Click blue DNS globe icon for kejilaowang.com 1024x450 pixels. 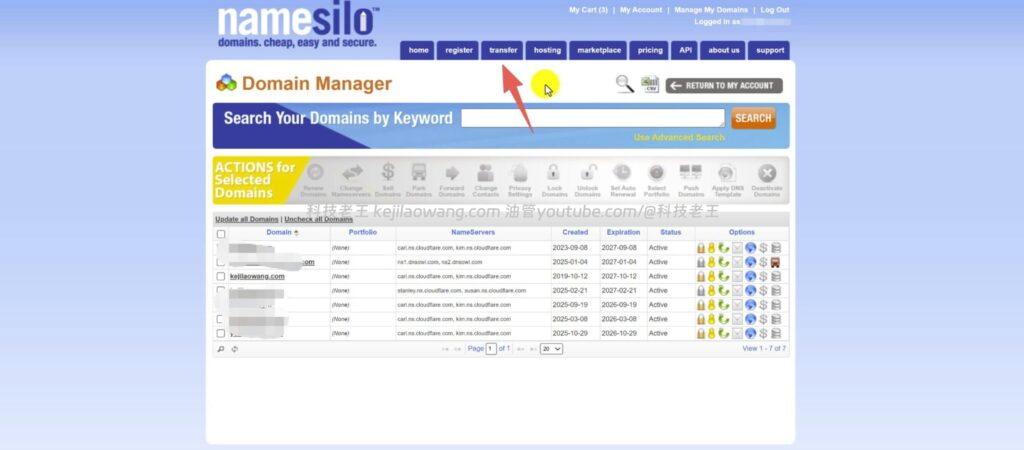click(750, 276)
